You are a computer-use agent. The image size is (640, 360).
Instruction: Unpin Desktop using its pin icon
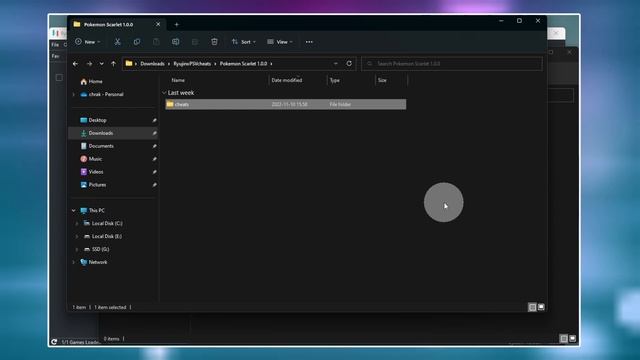154,120
